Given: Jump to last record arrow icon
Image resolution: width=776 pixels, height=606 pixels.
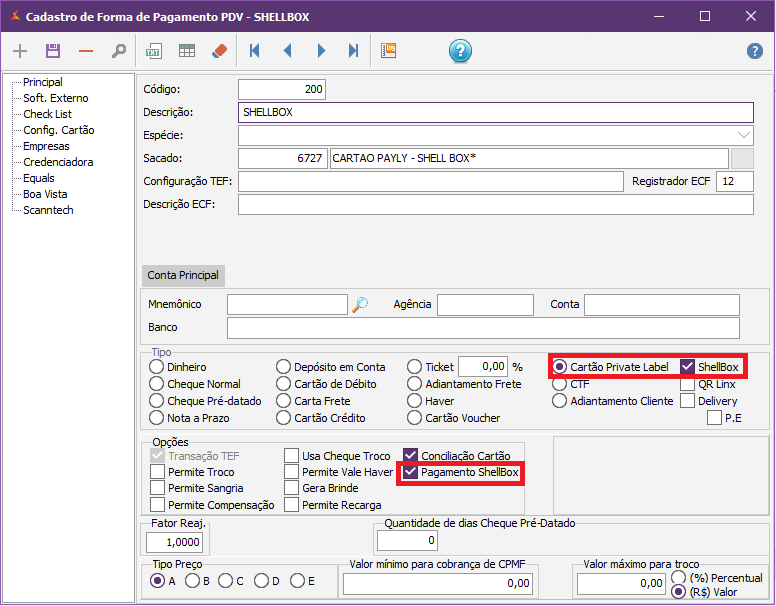Looking at the screenshot, I should coord(353,51).
